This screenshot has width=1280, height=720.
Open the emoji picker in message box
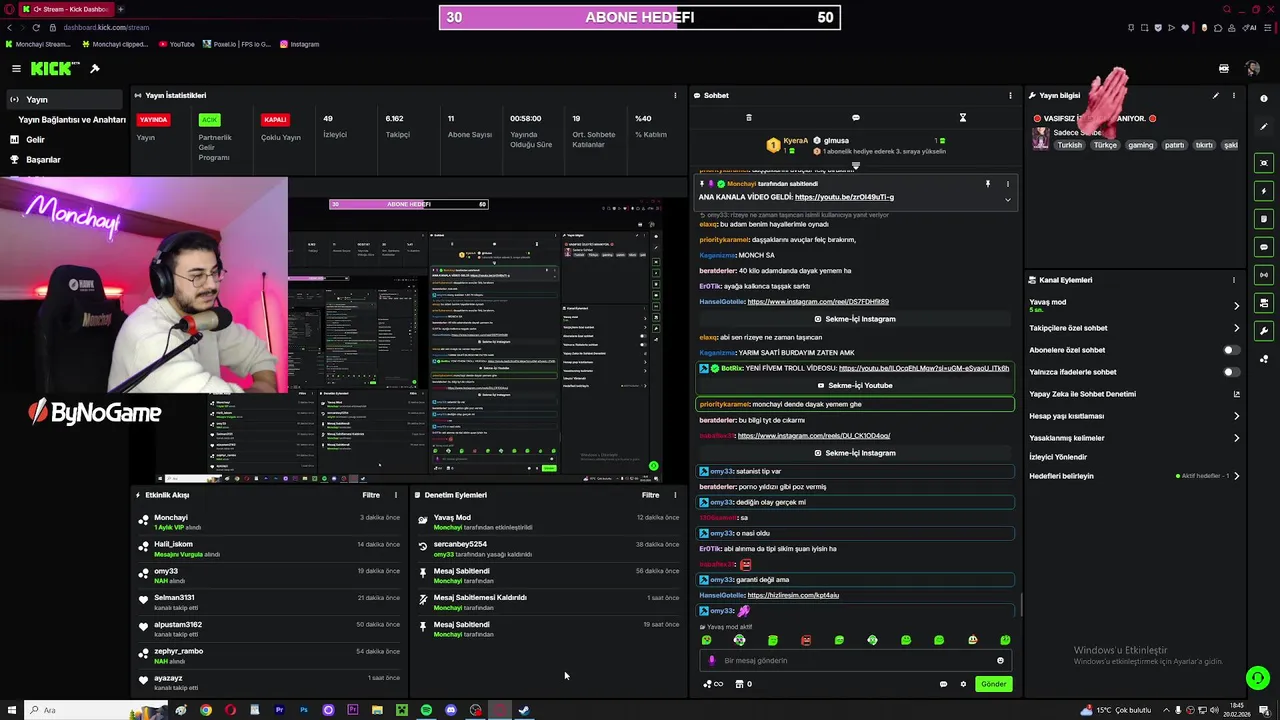click(1000, 661)
